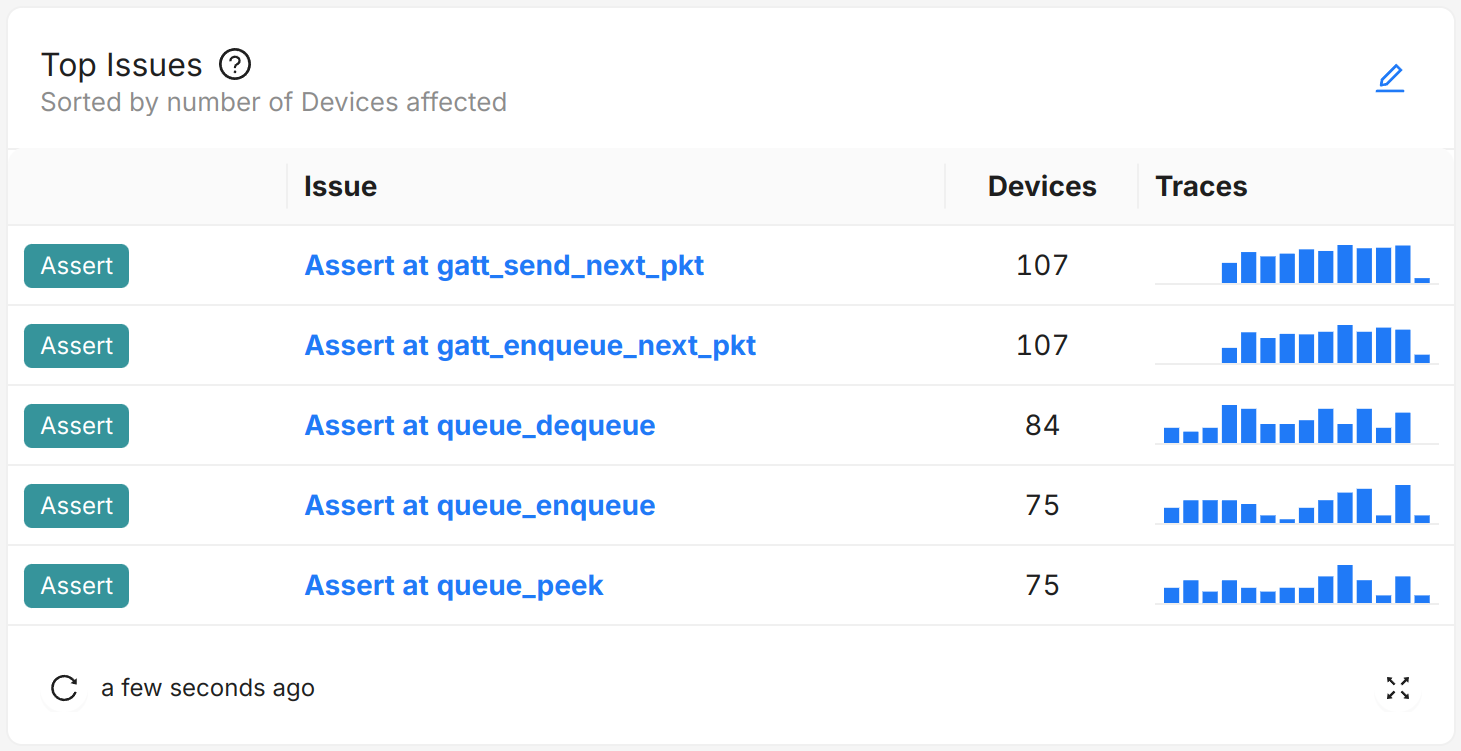Click the Traces column header
Image resolution: width=1461 pixels, height=751 pixels.
pyautogui.click(x=1201, y=187)
